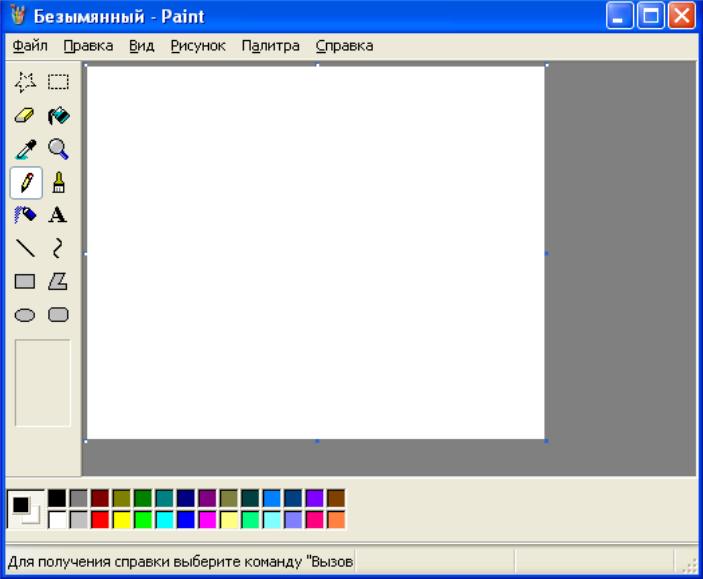Click the status bar help text
703x579 pixels.
click(180, 562)
